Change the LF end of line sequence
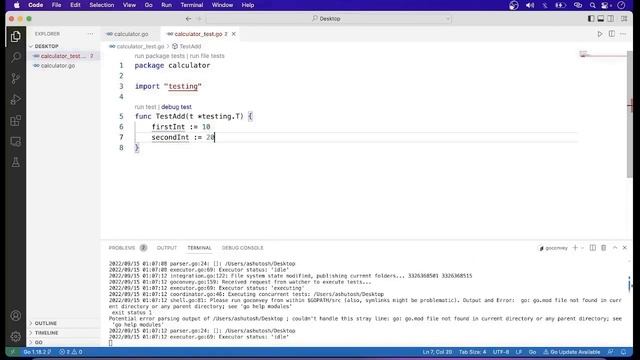Screen dimensions: 640x360 (519, 352)
